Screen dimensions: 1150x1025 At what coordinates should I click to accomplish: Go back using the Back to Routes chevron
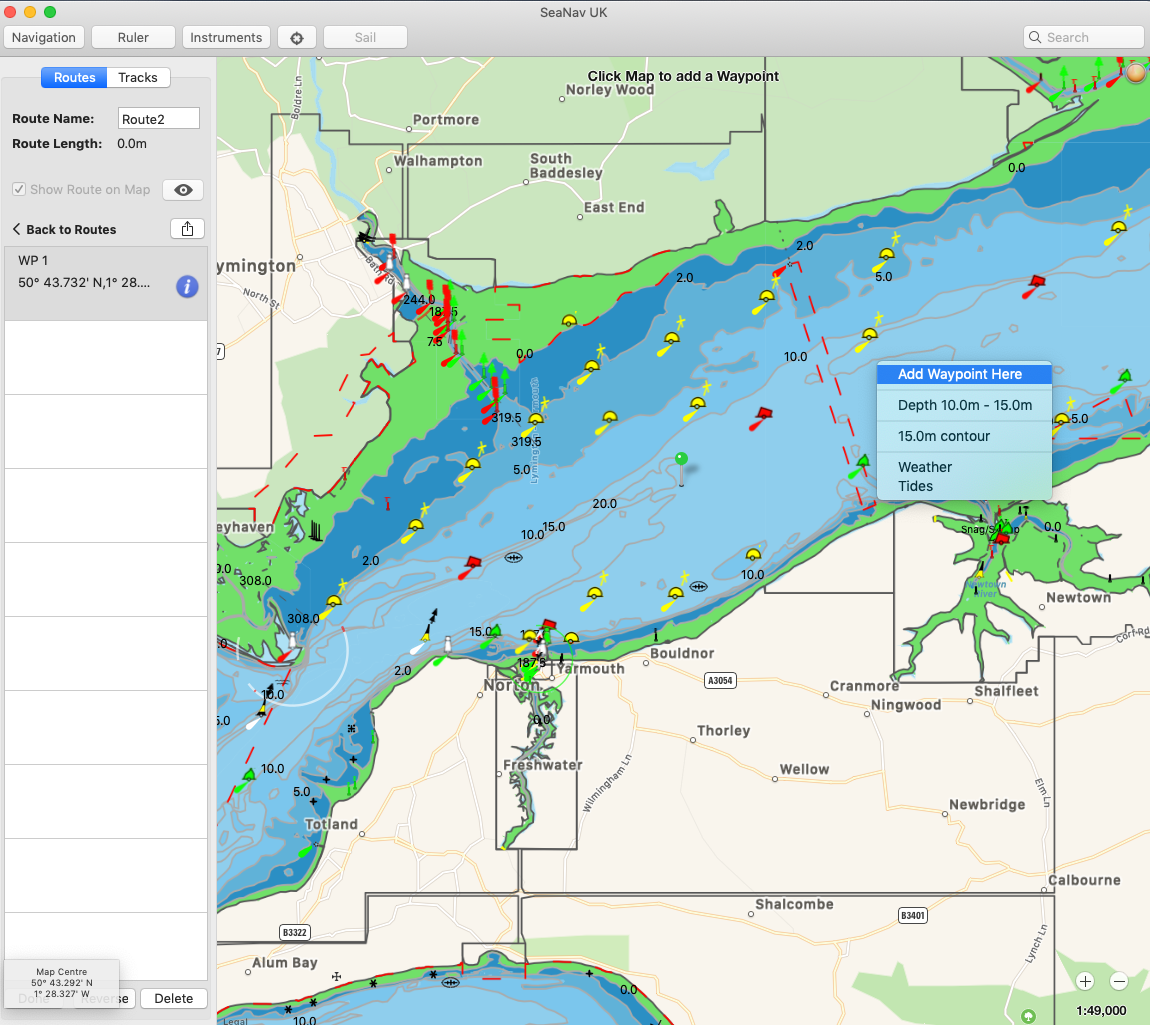pos(16,229)
